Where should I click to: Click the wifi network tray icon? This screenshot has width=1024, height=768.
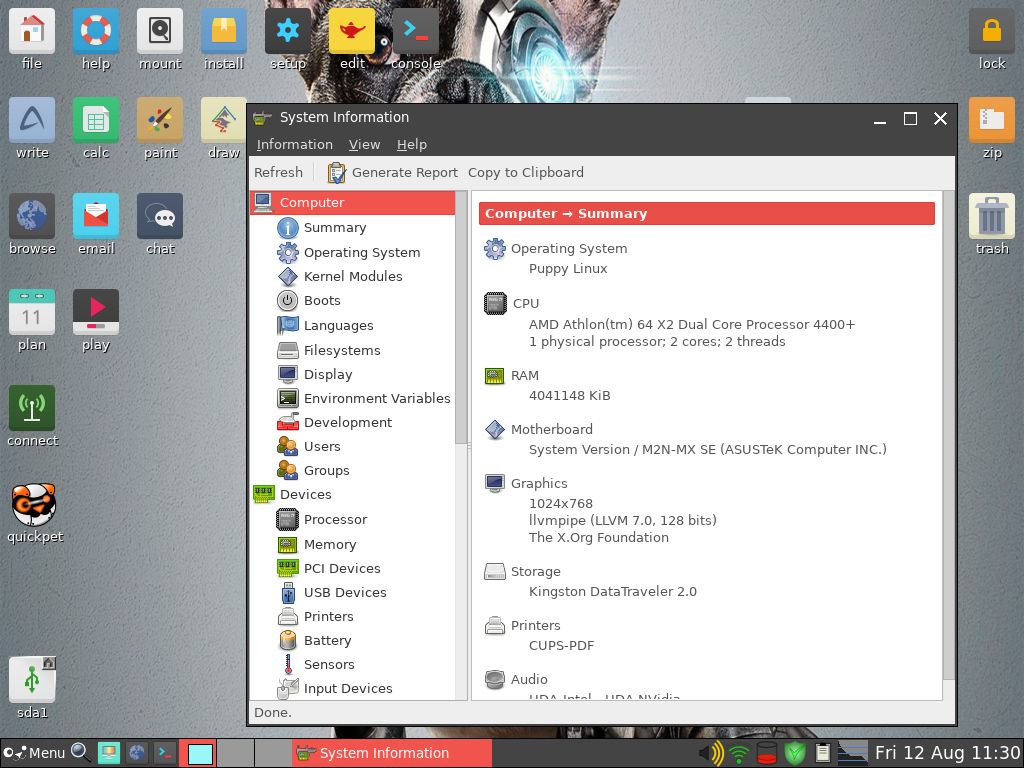739,754
